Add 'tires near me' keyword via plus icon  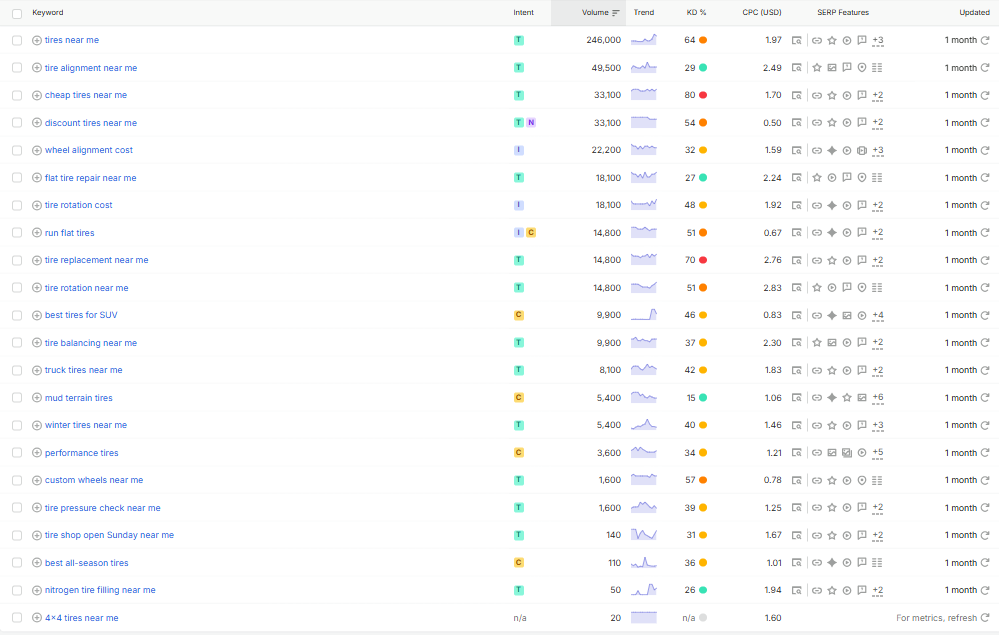pyautogui.click(x=37, y=40)
